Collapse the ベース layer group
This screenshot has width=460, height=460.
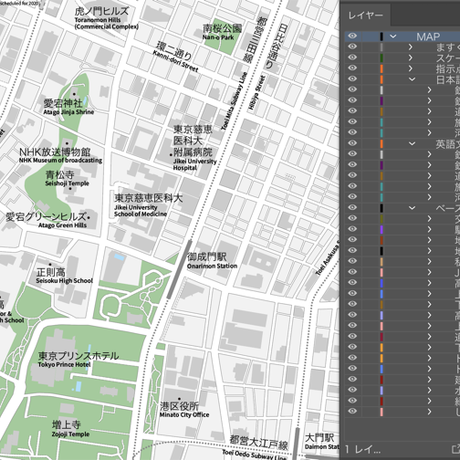click(x=412, y=208)
